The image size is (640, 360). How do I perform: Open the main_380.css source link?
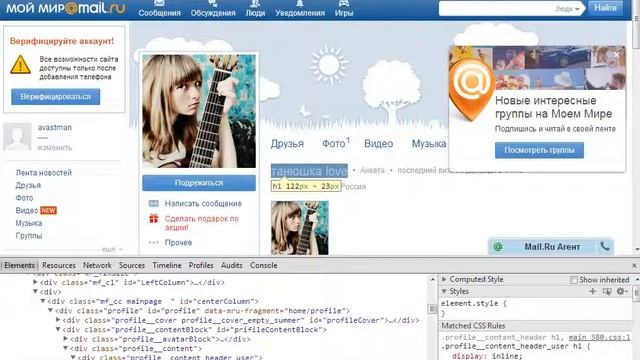(599, 337)
